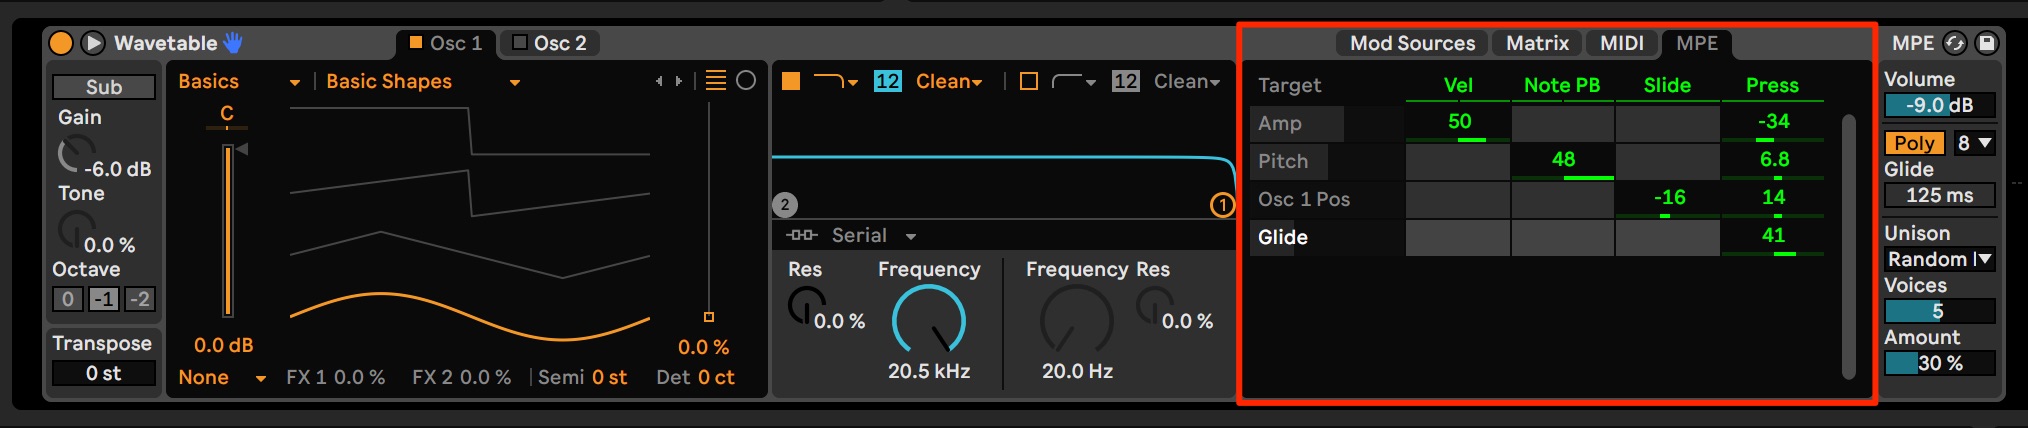Click the hot-swap preset circular arrows icon

point(1955,43)
